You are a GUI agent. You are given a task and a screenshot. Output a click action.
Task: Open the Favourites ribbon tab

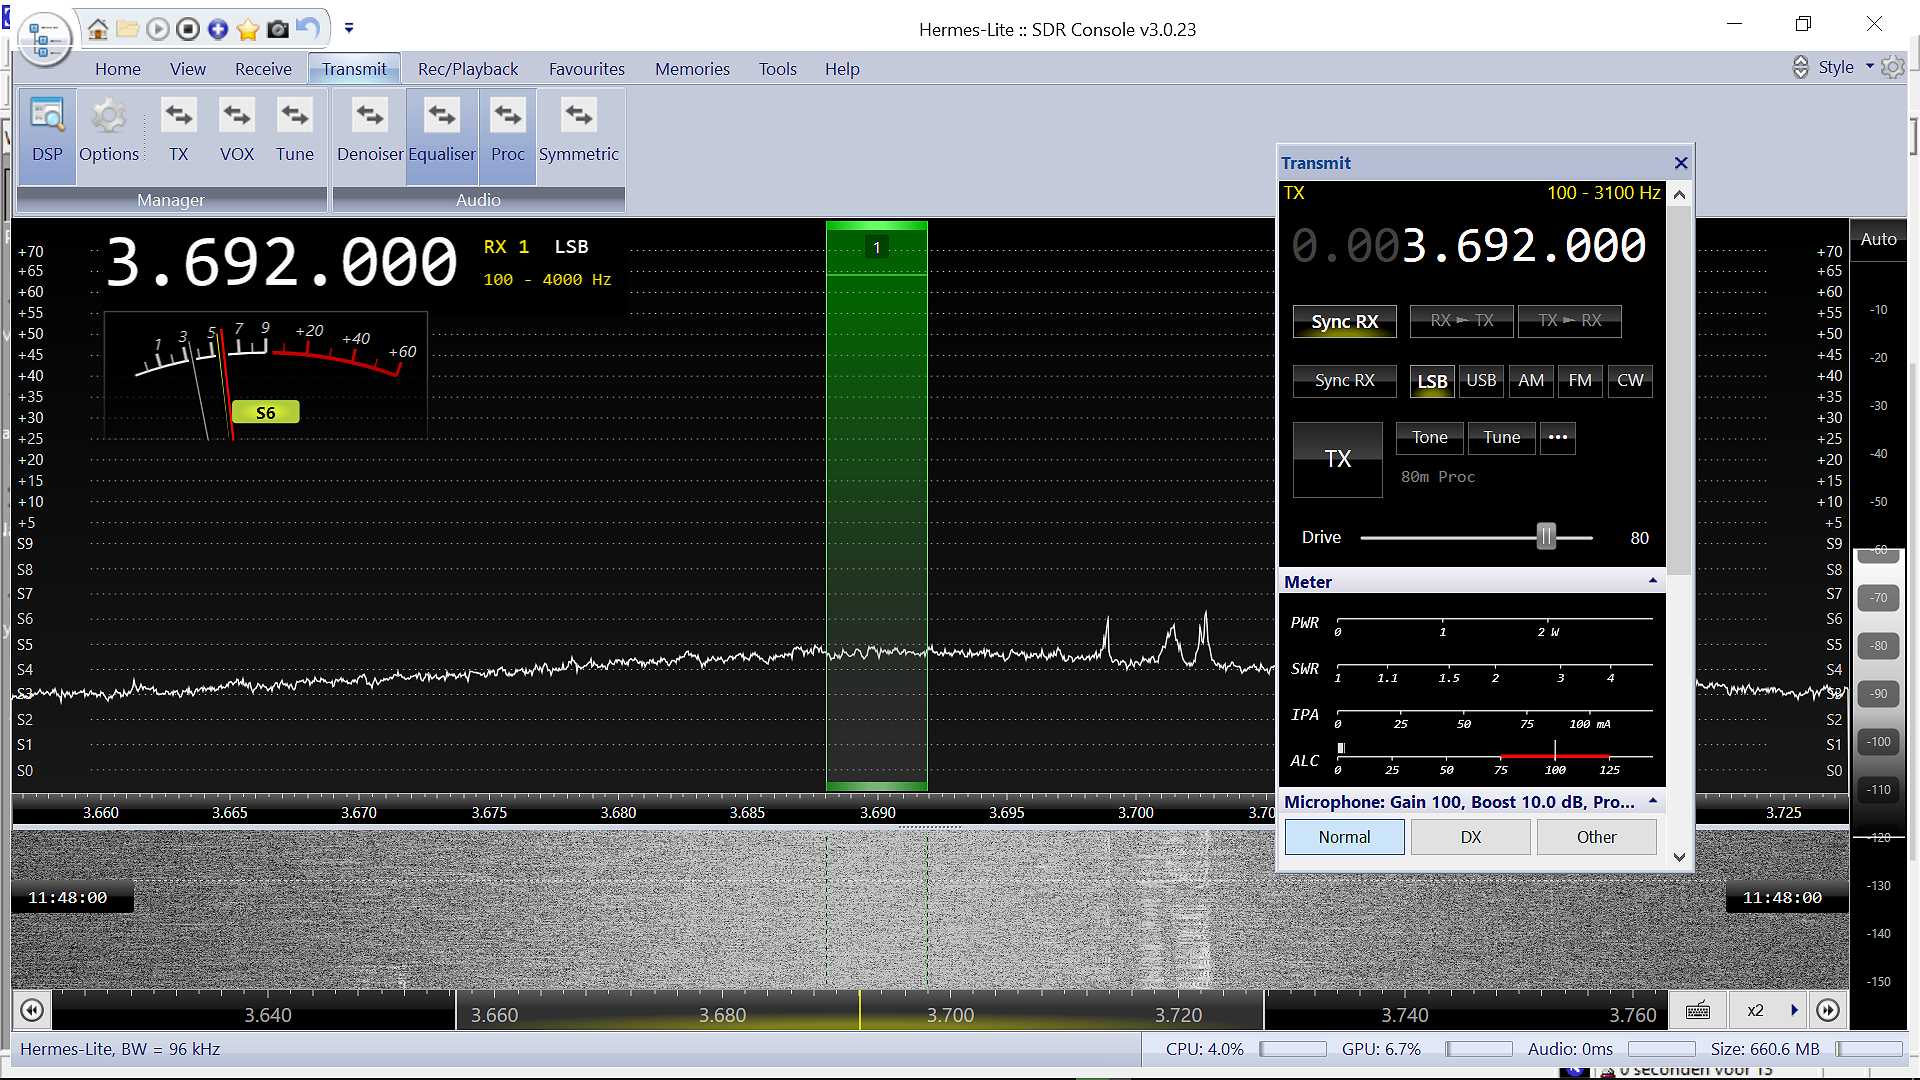point(587,69)
